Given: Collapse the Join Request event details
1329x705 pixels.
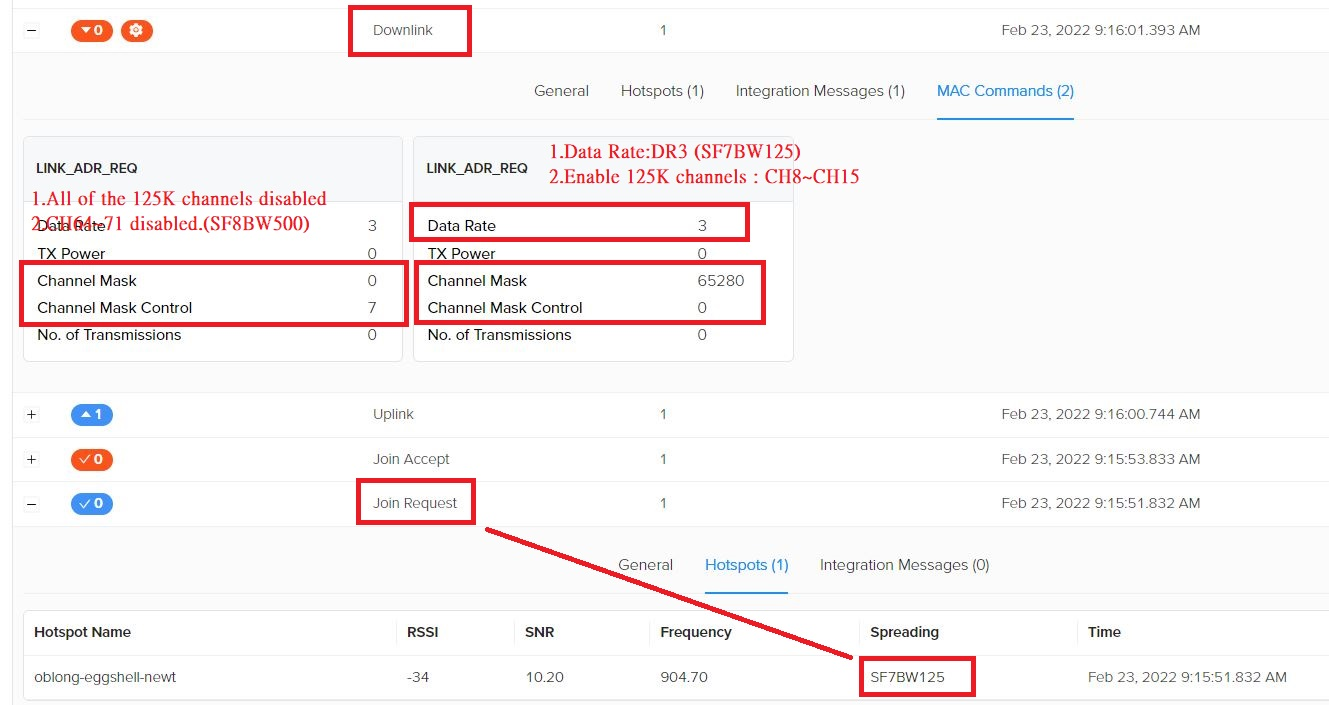Looking at the screenshot, I should (30, 503).
